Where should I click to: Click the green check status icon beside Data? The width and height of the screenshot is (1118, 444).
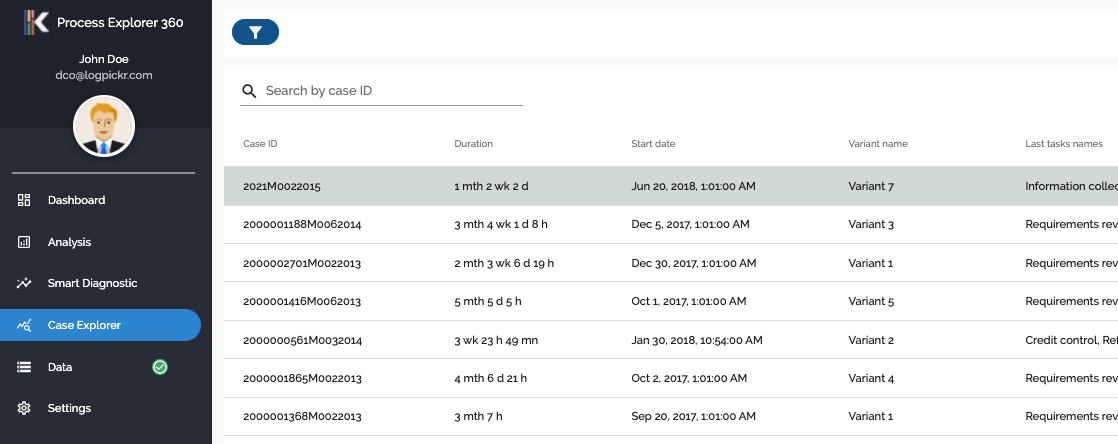click(x=160, y=367)
